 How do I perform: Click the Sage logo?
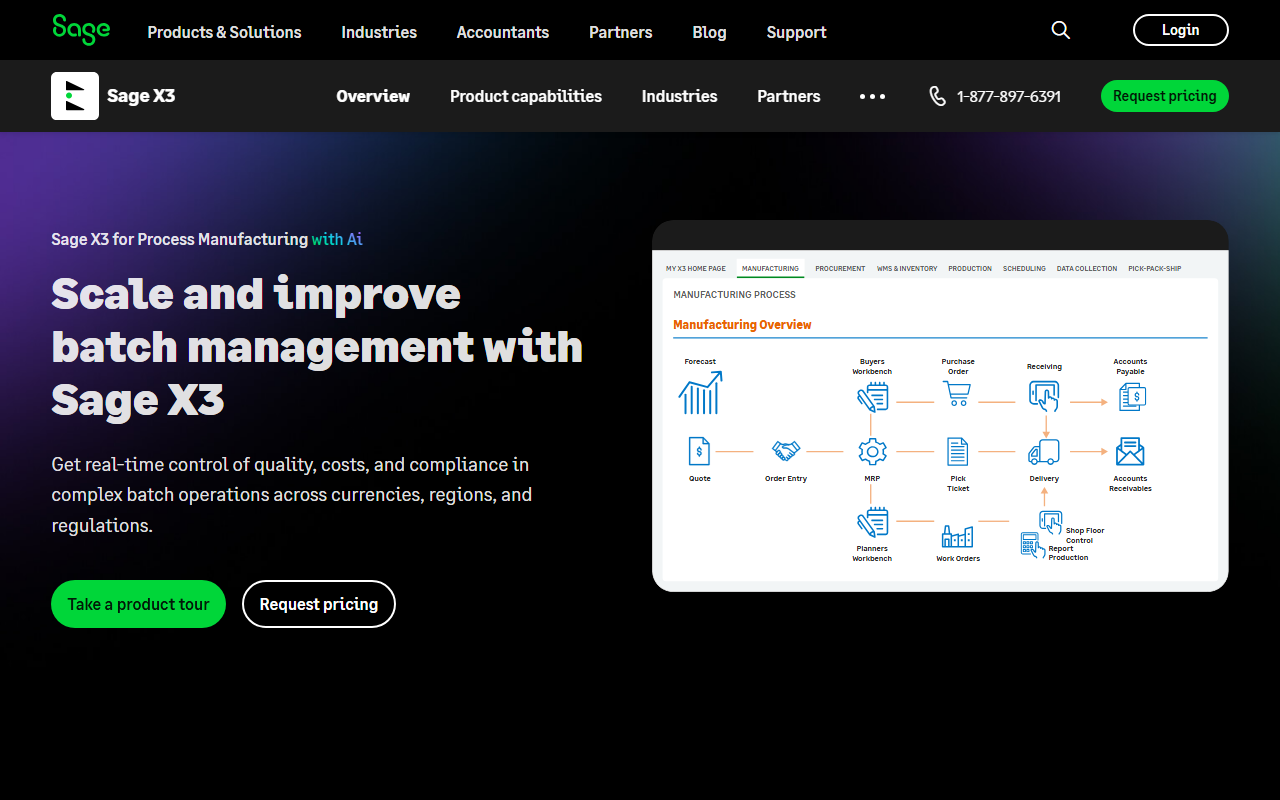pos(81,30)
